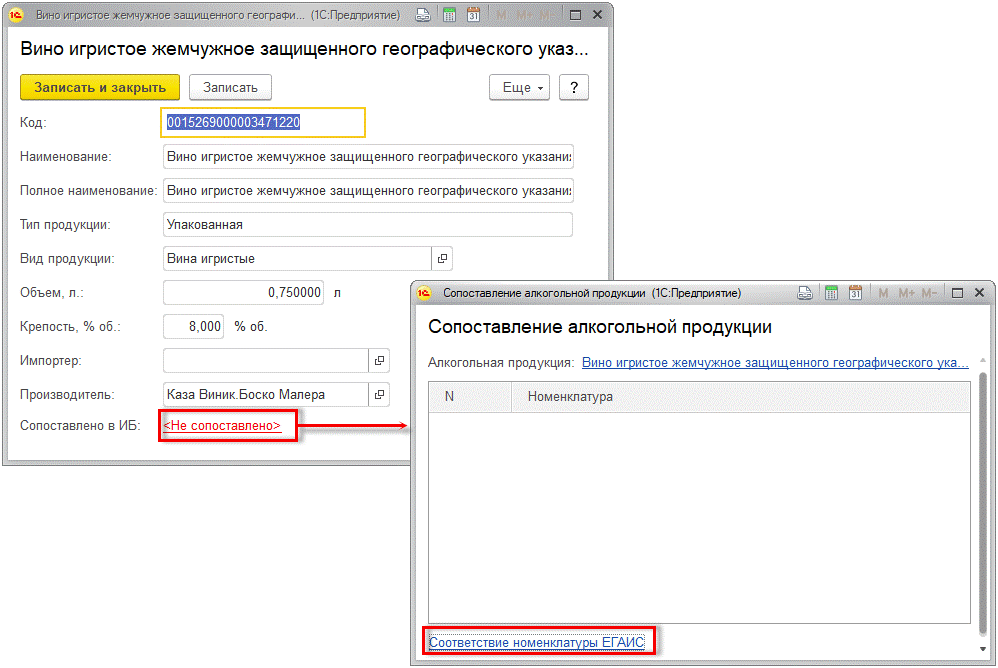Click the 1C logo icon of the Сопоставление window

(x=424, y=293)
